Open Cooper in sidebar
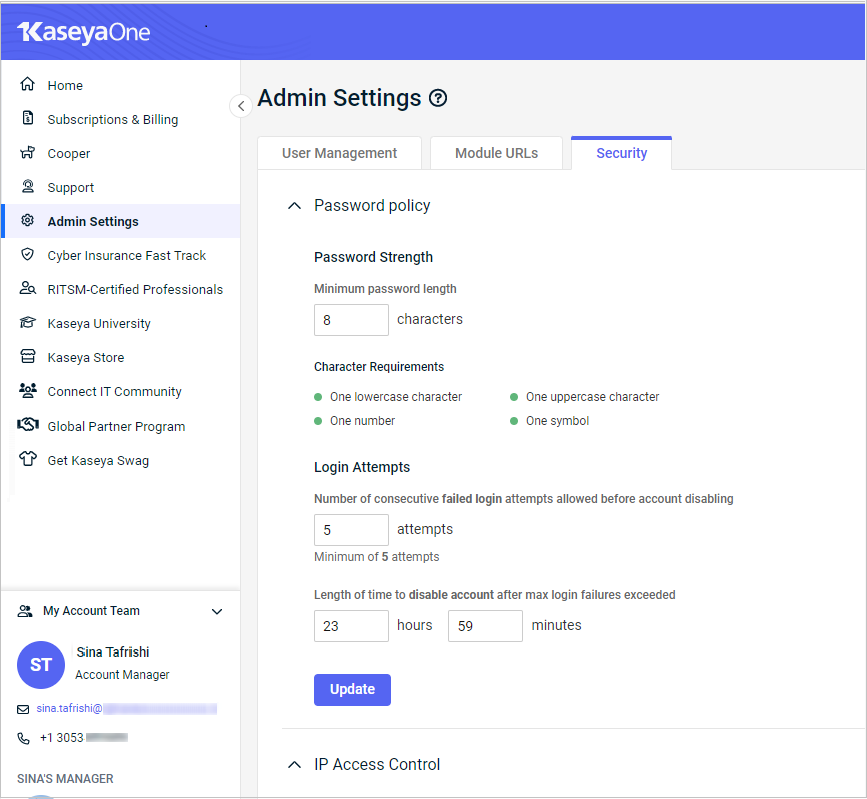 coord(69,154)
